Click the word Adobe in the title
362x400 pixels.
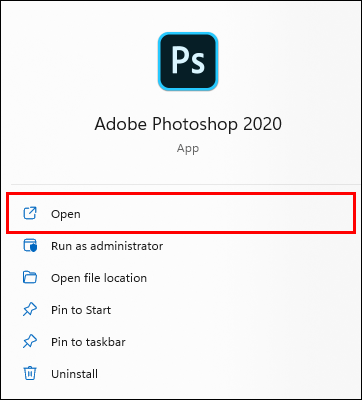coord(121,124)
